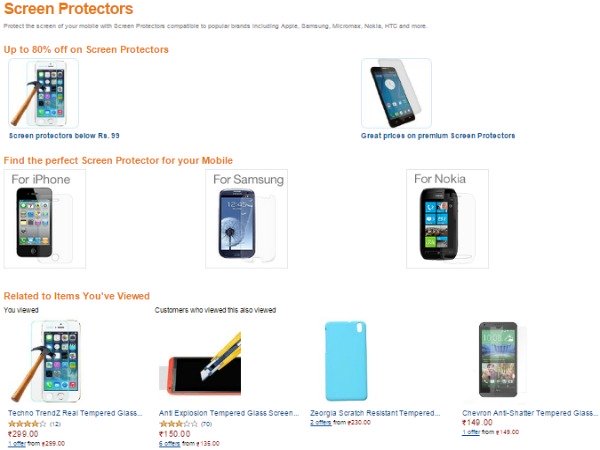
Task: Select the 'For Samsung' screen protector tile
Action: tap(246, 218)
